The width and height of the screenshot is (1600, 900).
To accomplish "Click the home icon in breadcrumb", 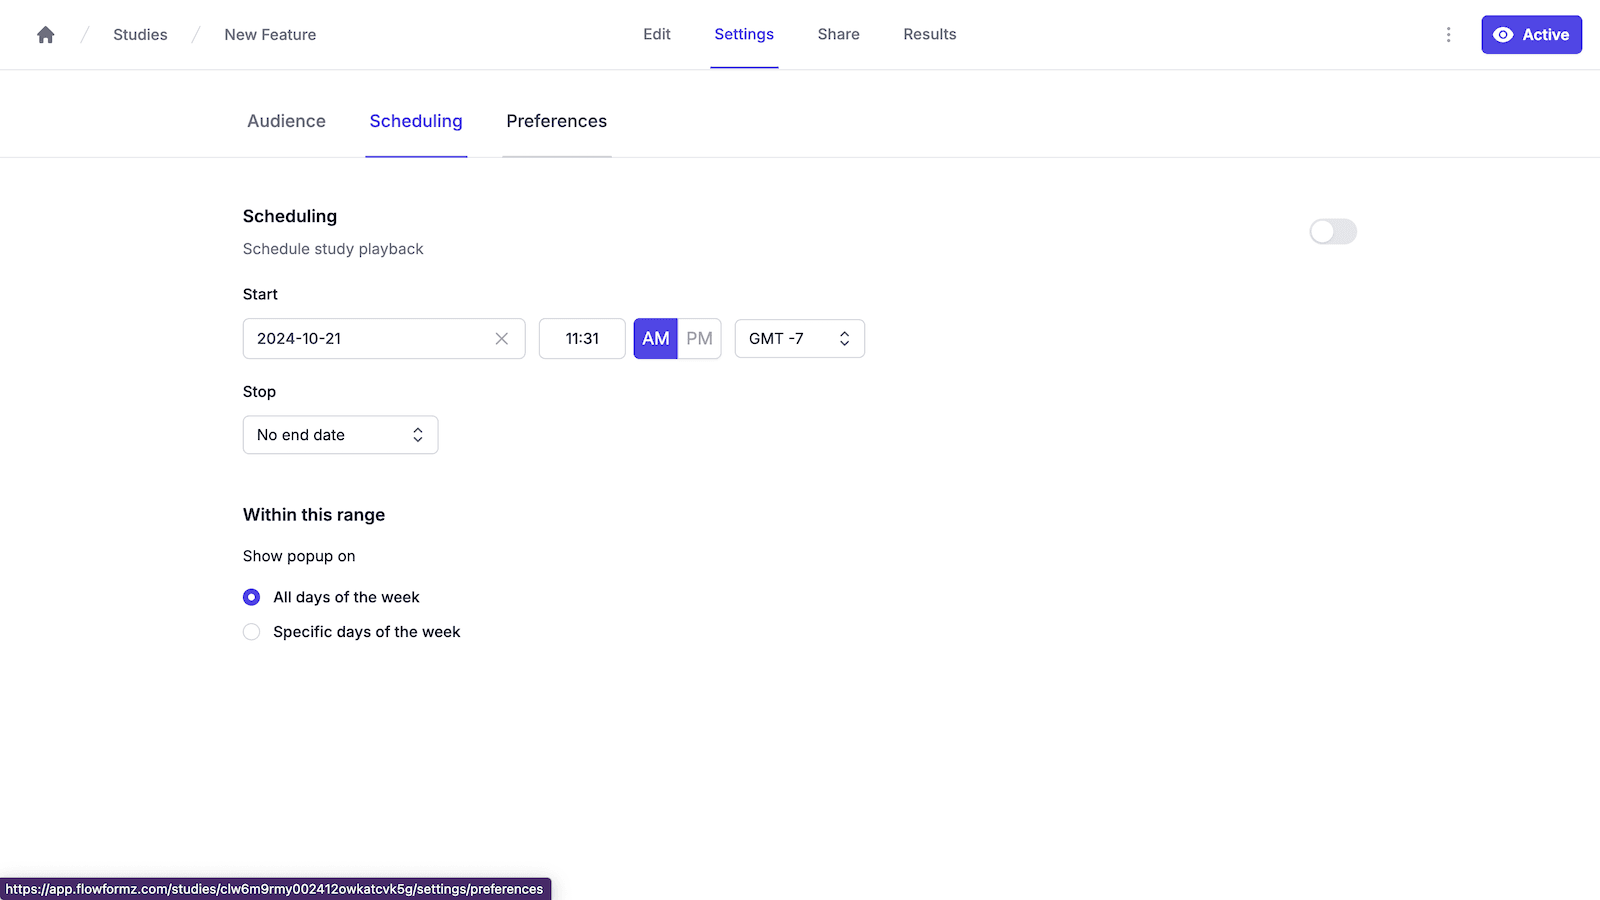I will (46, 35).
